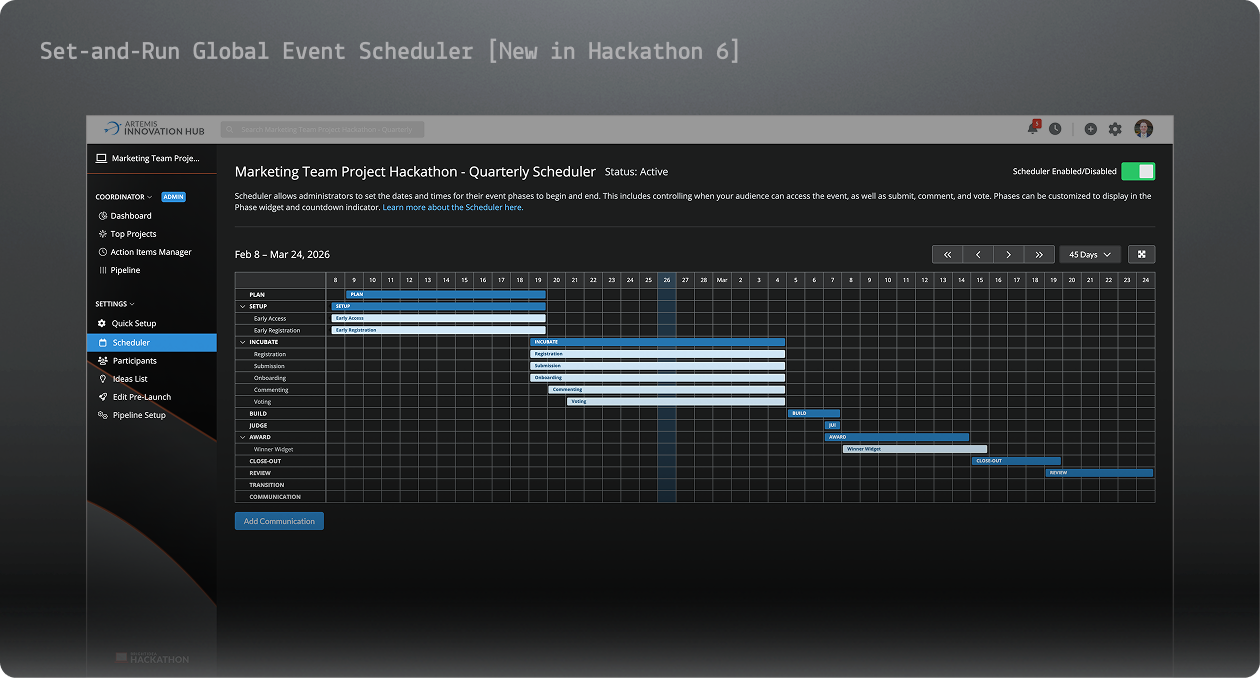
Task: Collapse the SETUP phase row
Action: click(x=242, y=306)
